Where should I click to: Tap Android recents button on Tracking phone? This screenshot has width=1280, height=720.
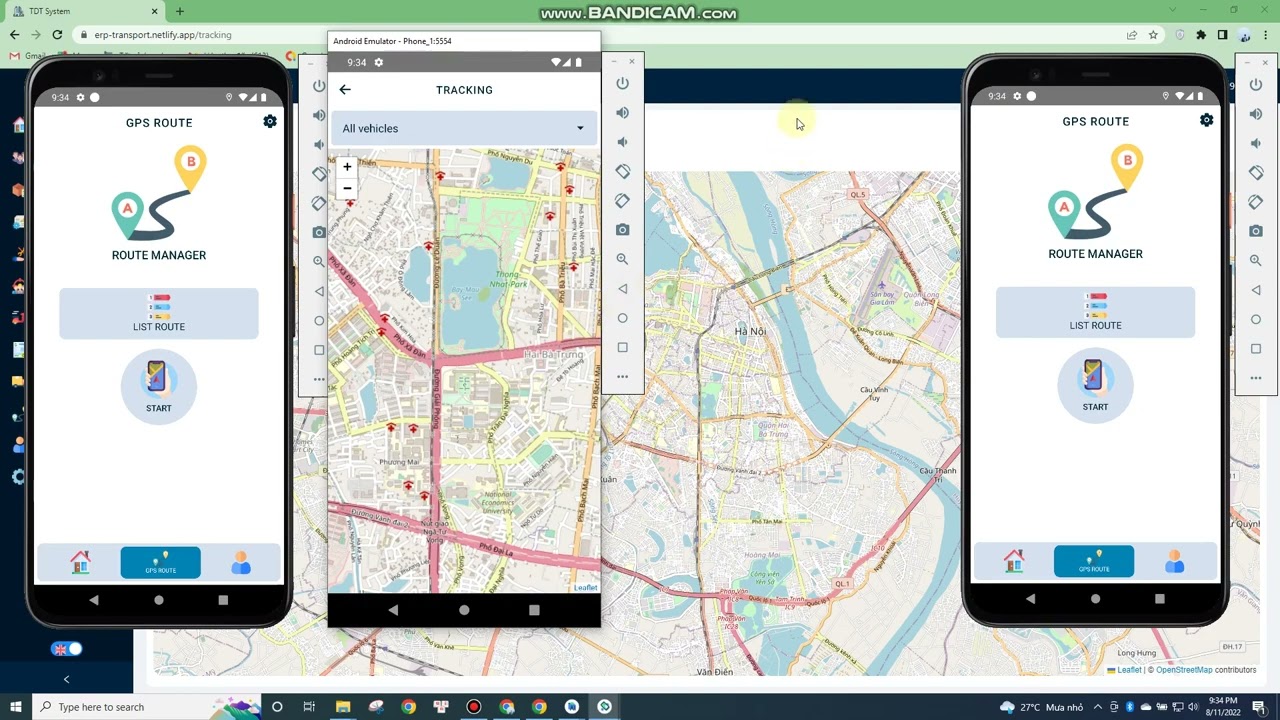tap(534, 610)
